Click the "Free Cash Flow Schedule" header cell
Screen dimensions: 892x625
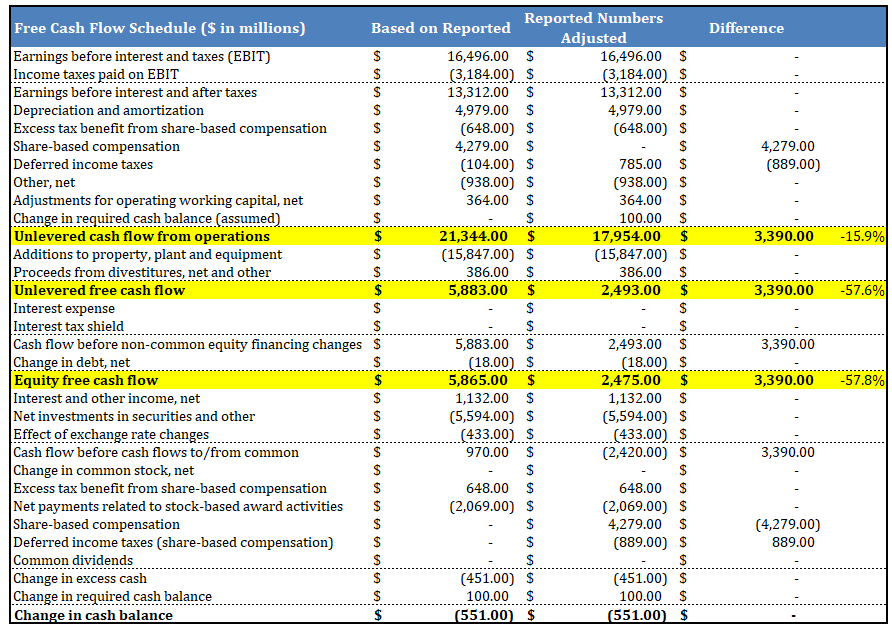pyautogui.click(x=160, y=28)
